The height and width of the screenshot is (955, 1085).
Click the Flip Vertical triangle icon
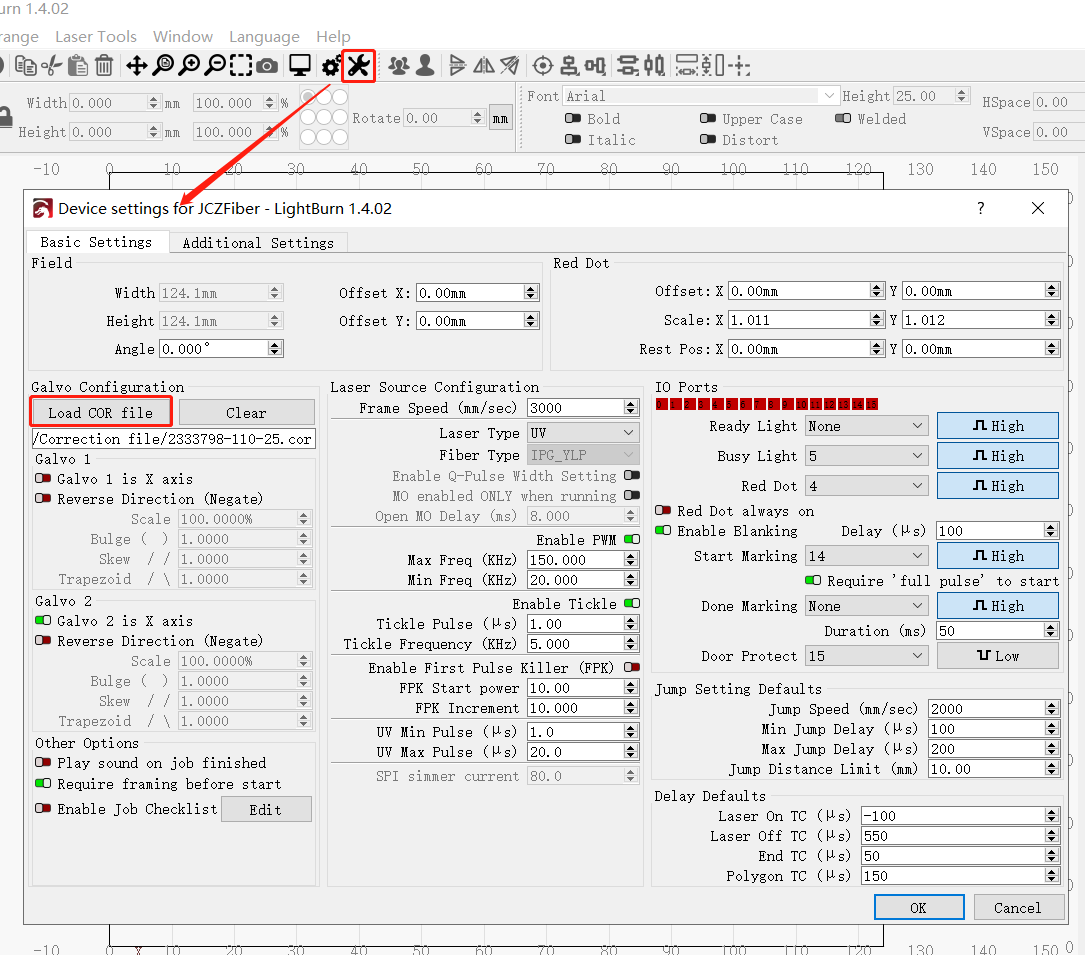pyautogui.click(x=457, y=66)
